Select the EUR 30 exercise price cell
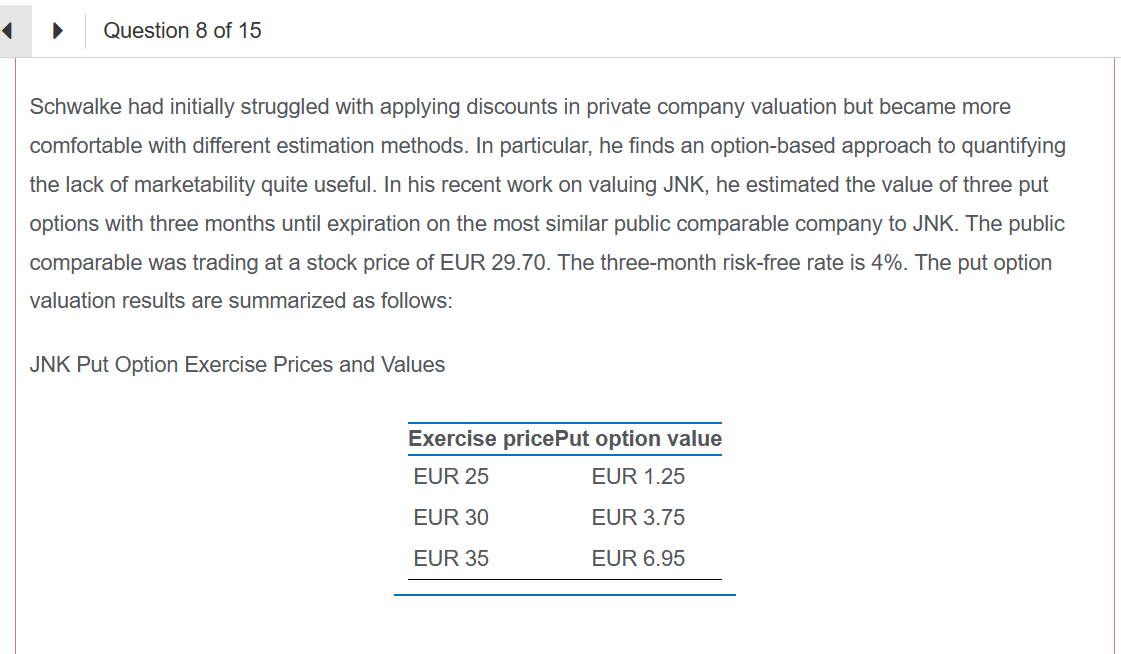Image resolution: width=1121 pixels, height=654 pixels. coord(451,518)
